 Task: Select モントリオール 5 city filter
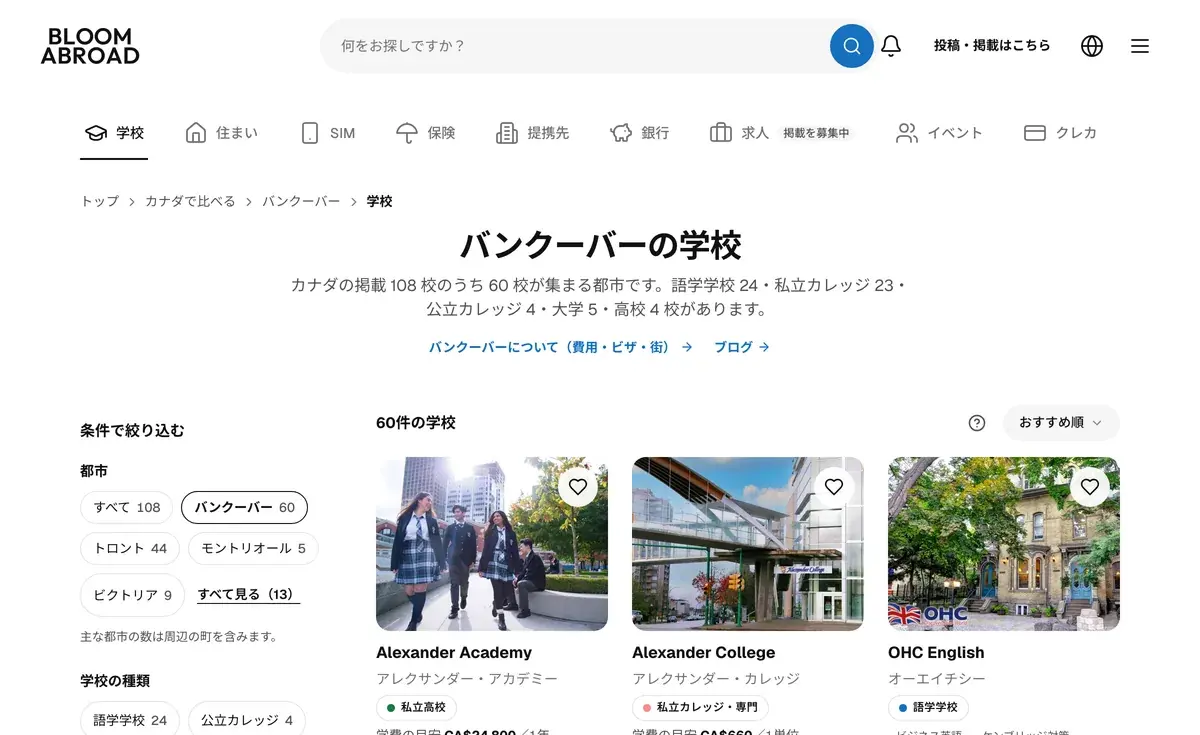254,549
